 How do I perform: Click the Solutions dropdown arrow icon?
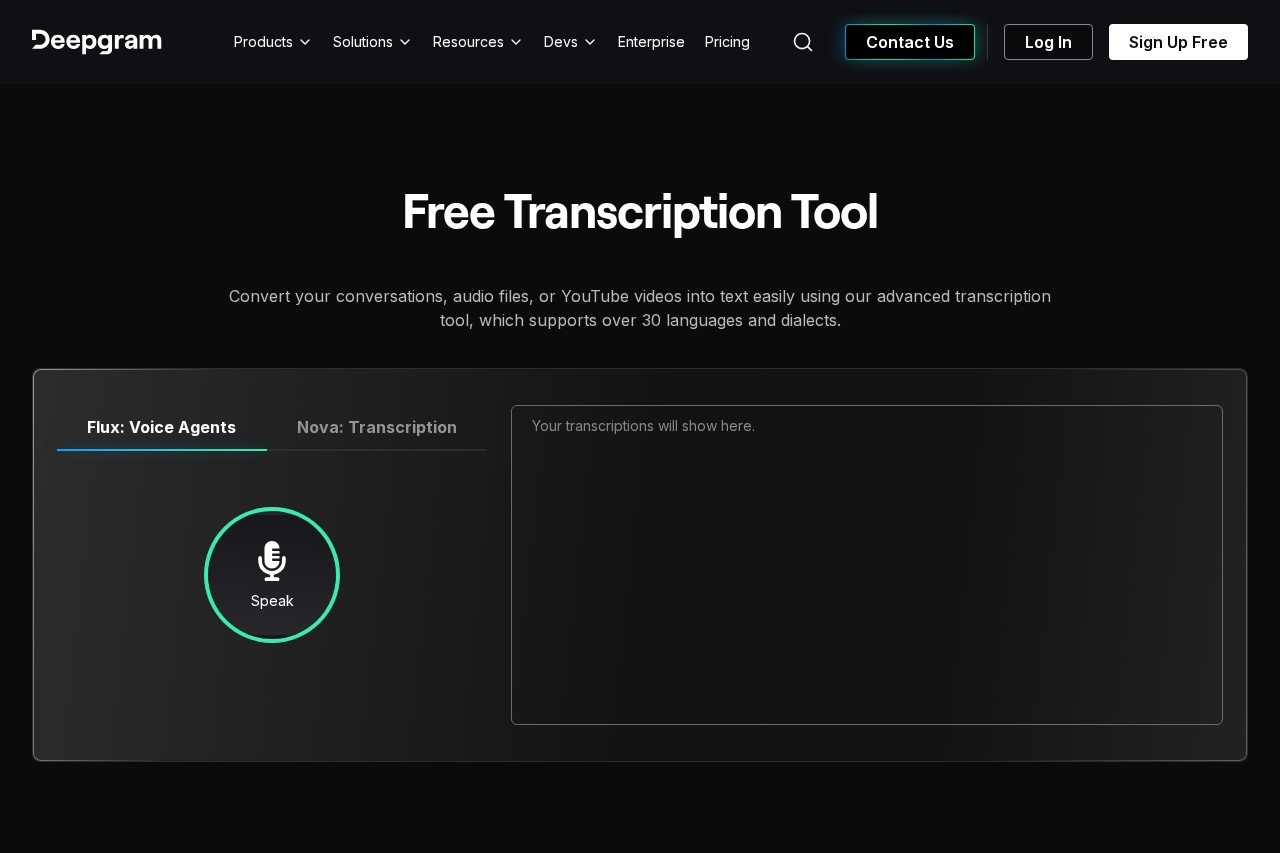[x=405, y=42]
